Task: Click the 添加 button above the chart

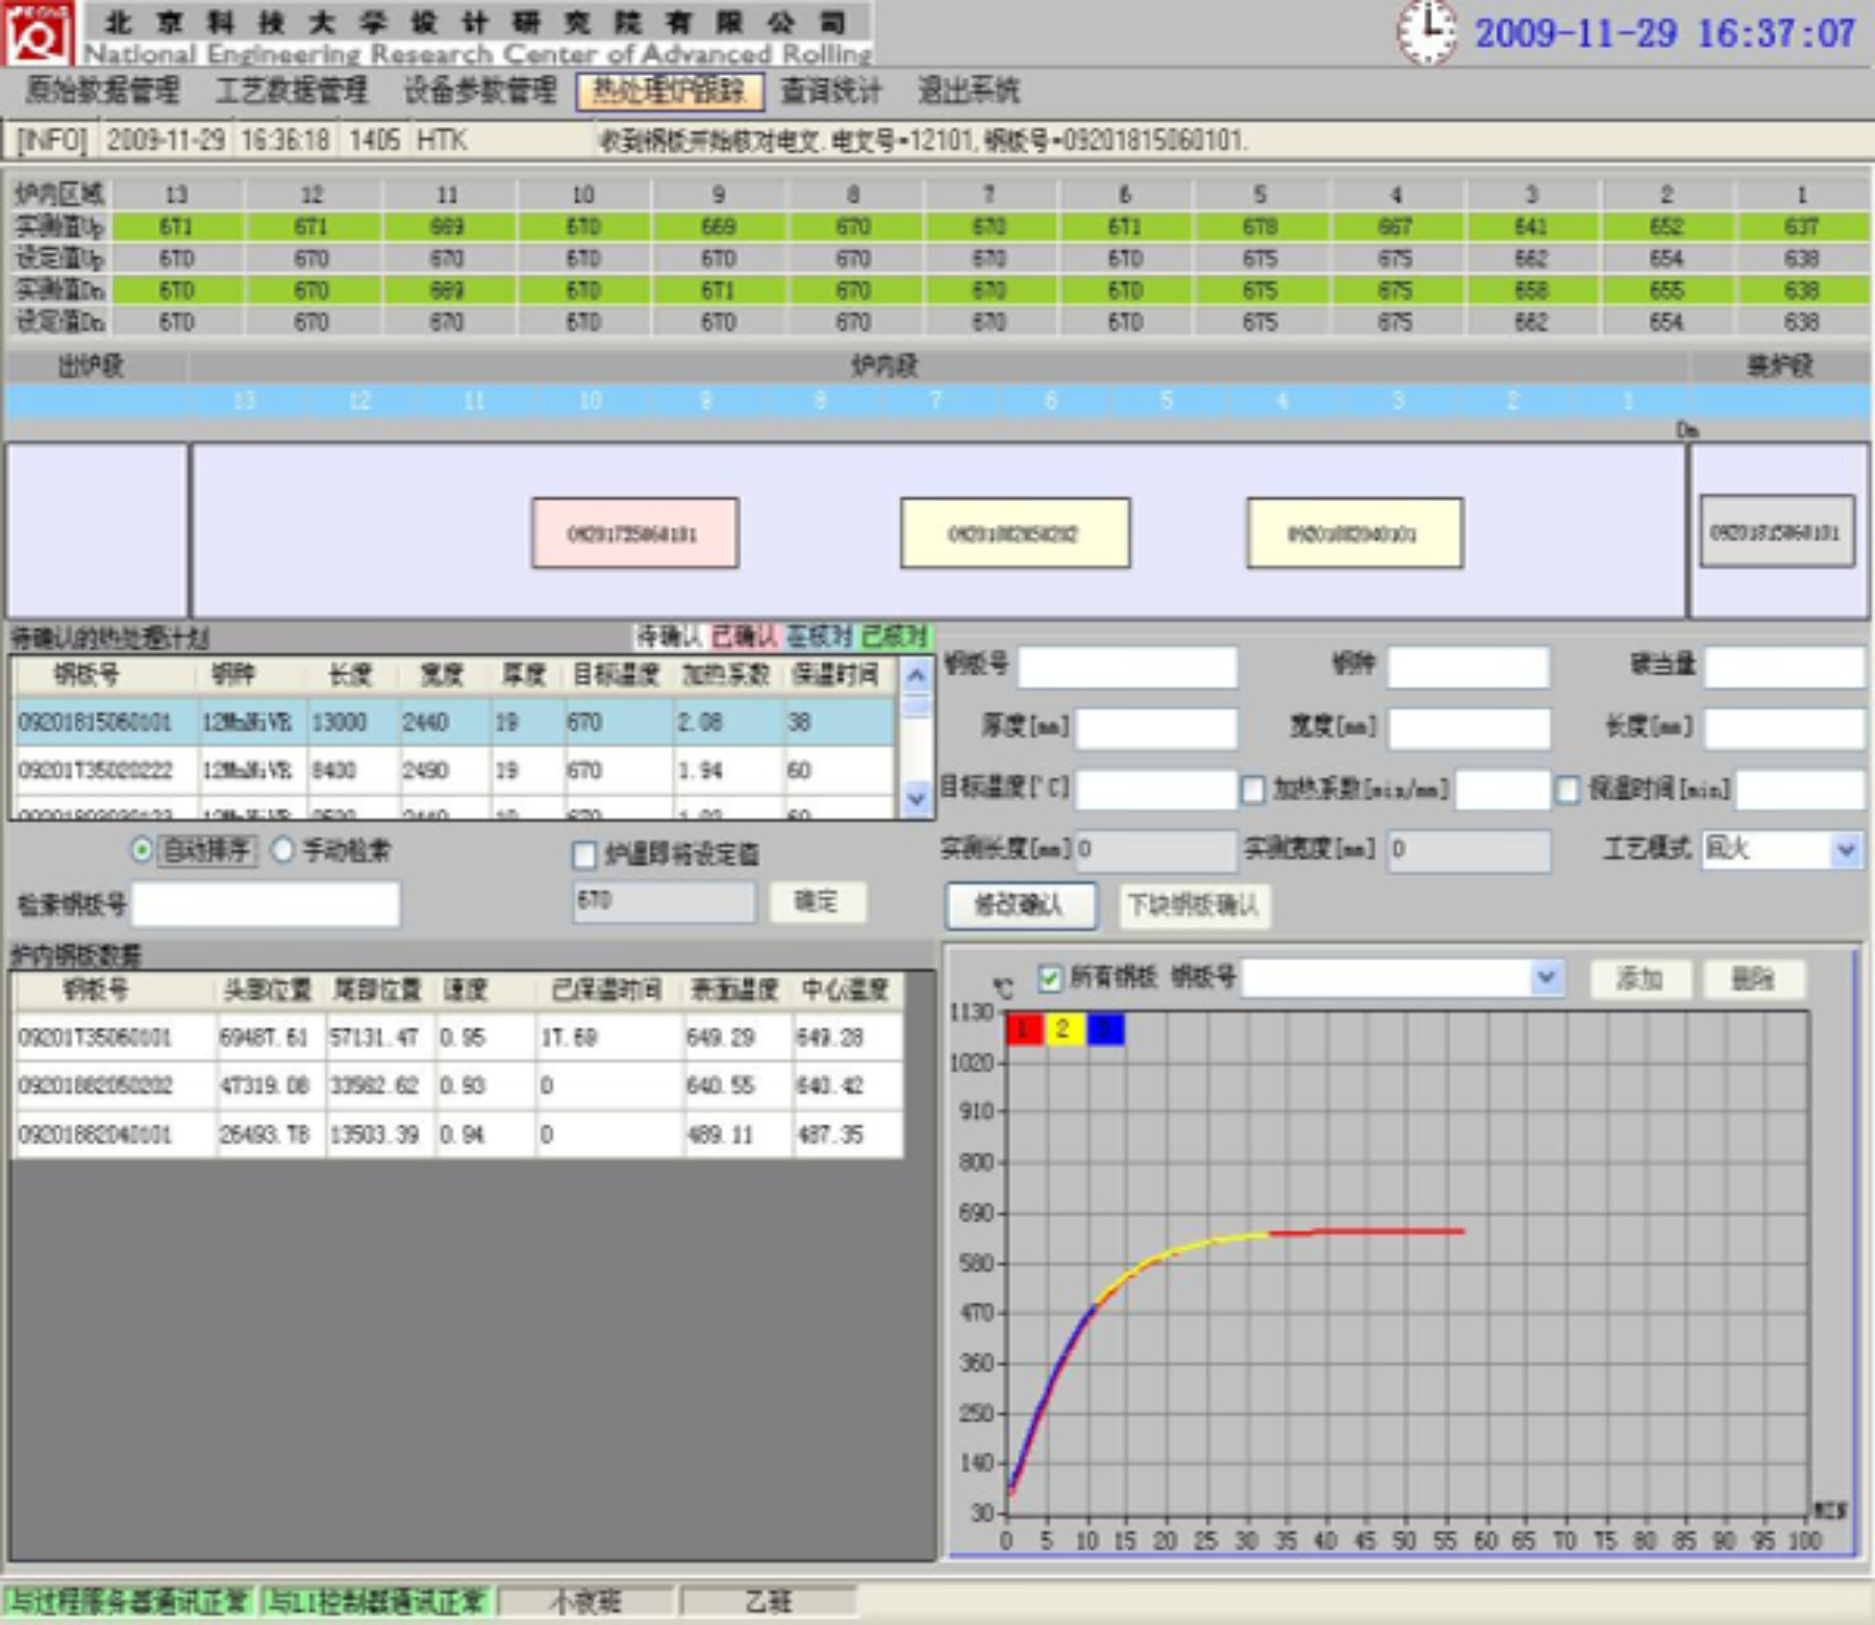Action: pyautogui.click(x=1640, y=979)
